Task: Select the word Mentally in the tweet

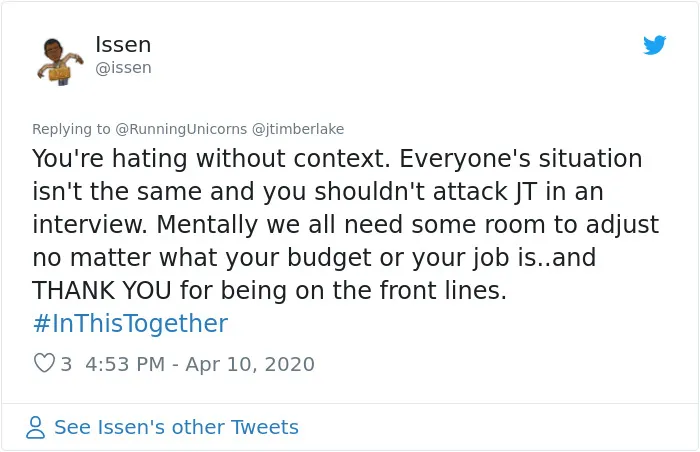Action: [x=207, y=225]
